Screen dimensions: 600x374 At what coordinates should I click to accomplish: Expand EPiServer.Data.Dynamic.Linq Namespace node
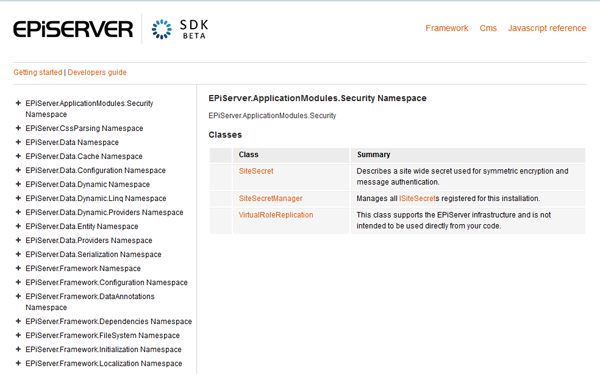point(18,198)
